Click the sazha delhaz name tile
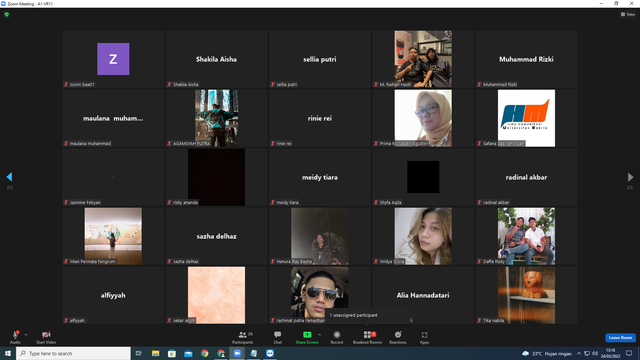 [x=216, y=236]
